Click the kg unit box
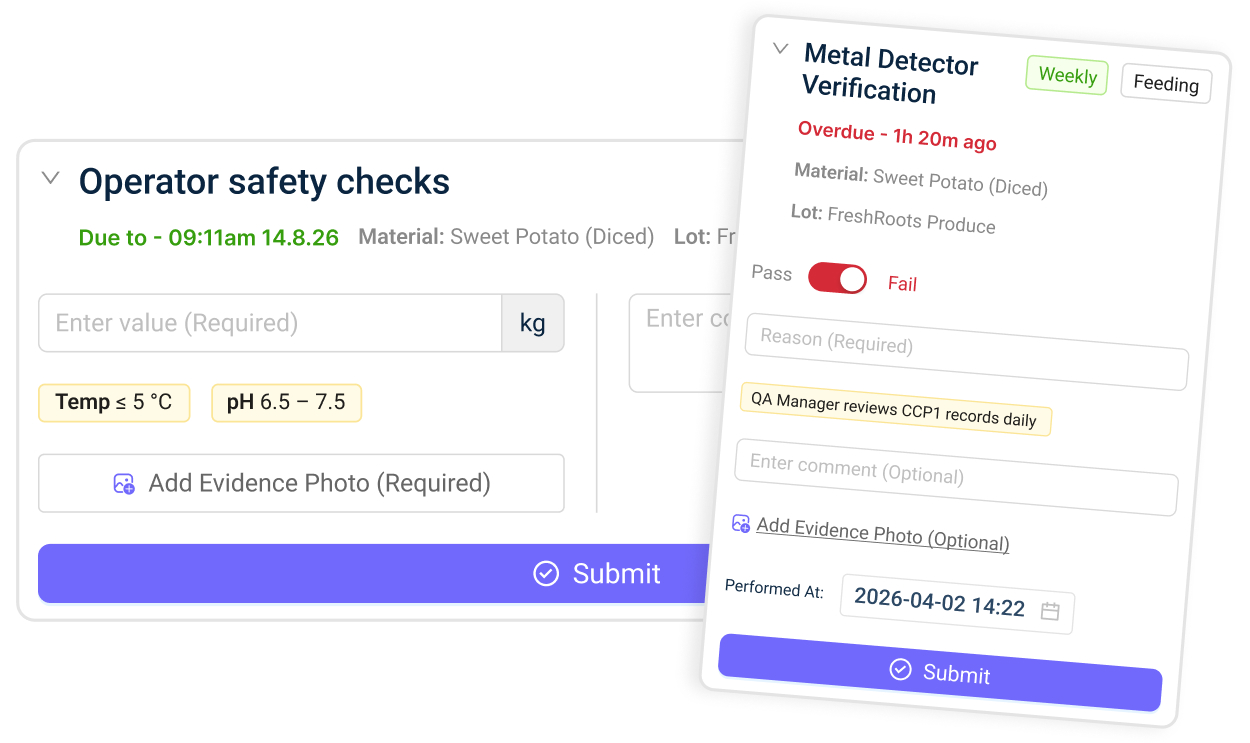 click(533, 323)
